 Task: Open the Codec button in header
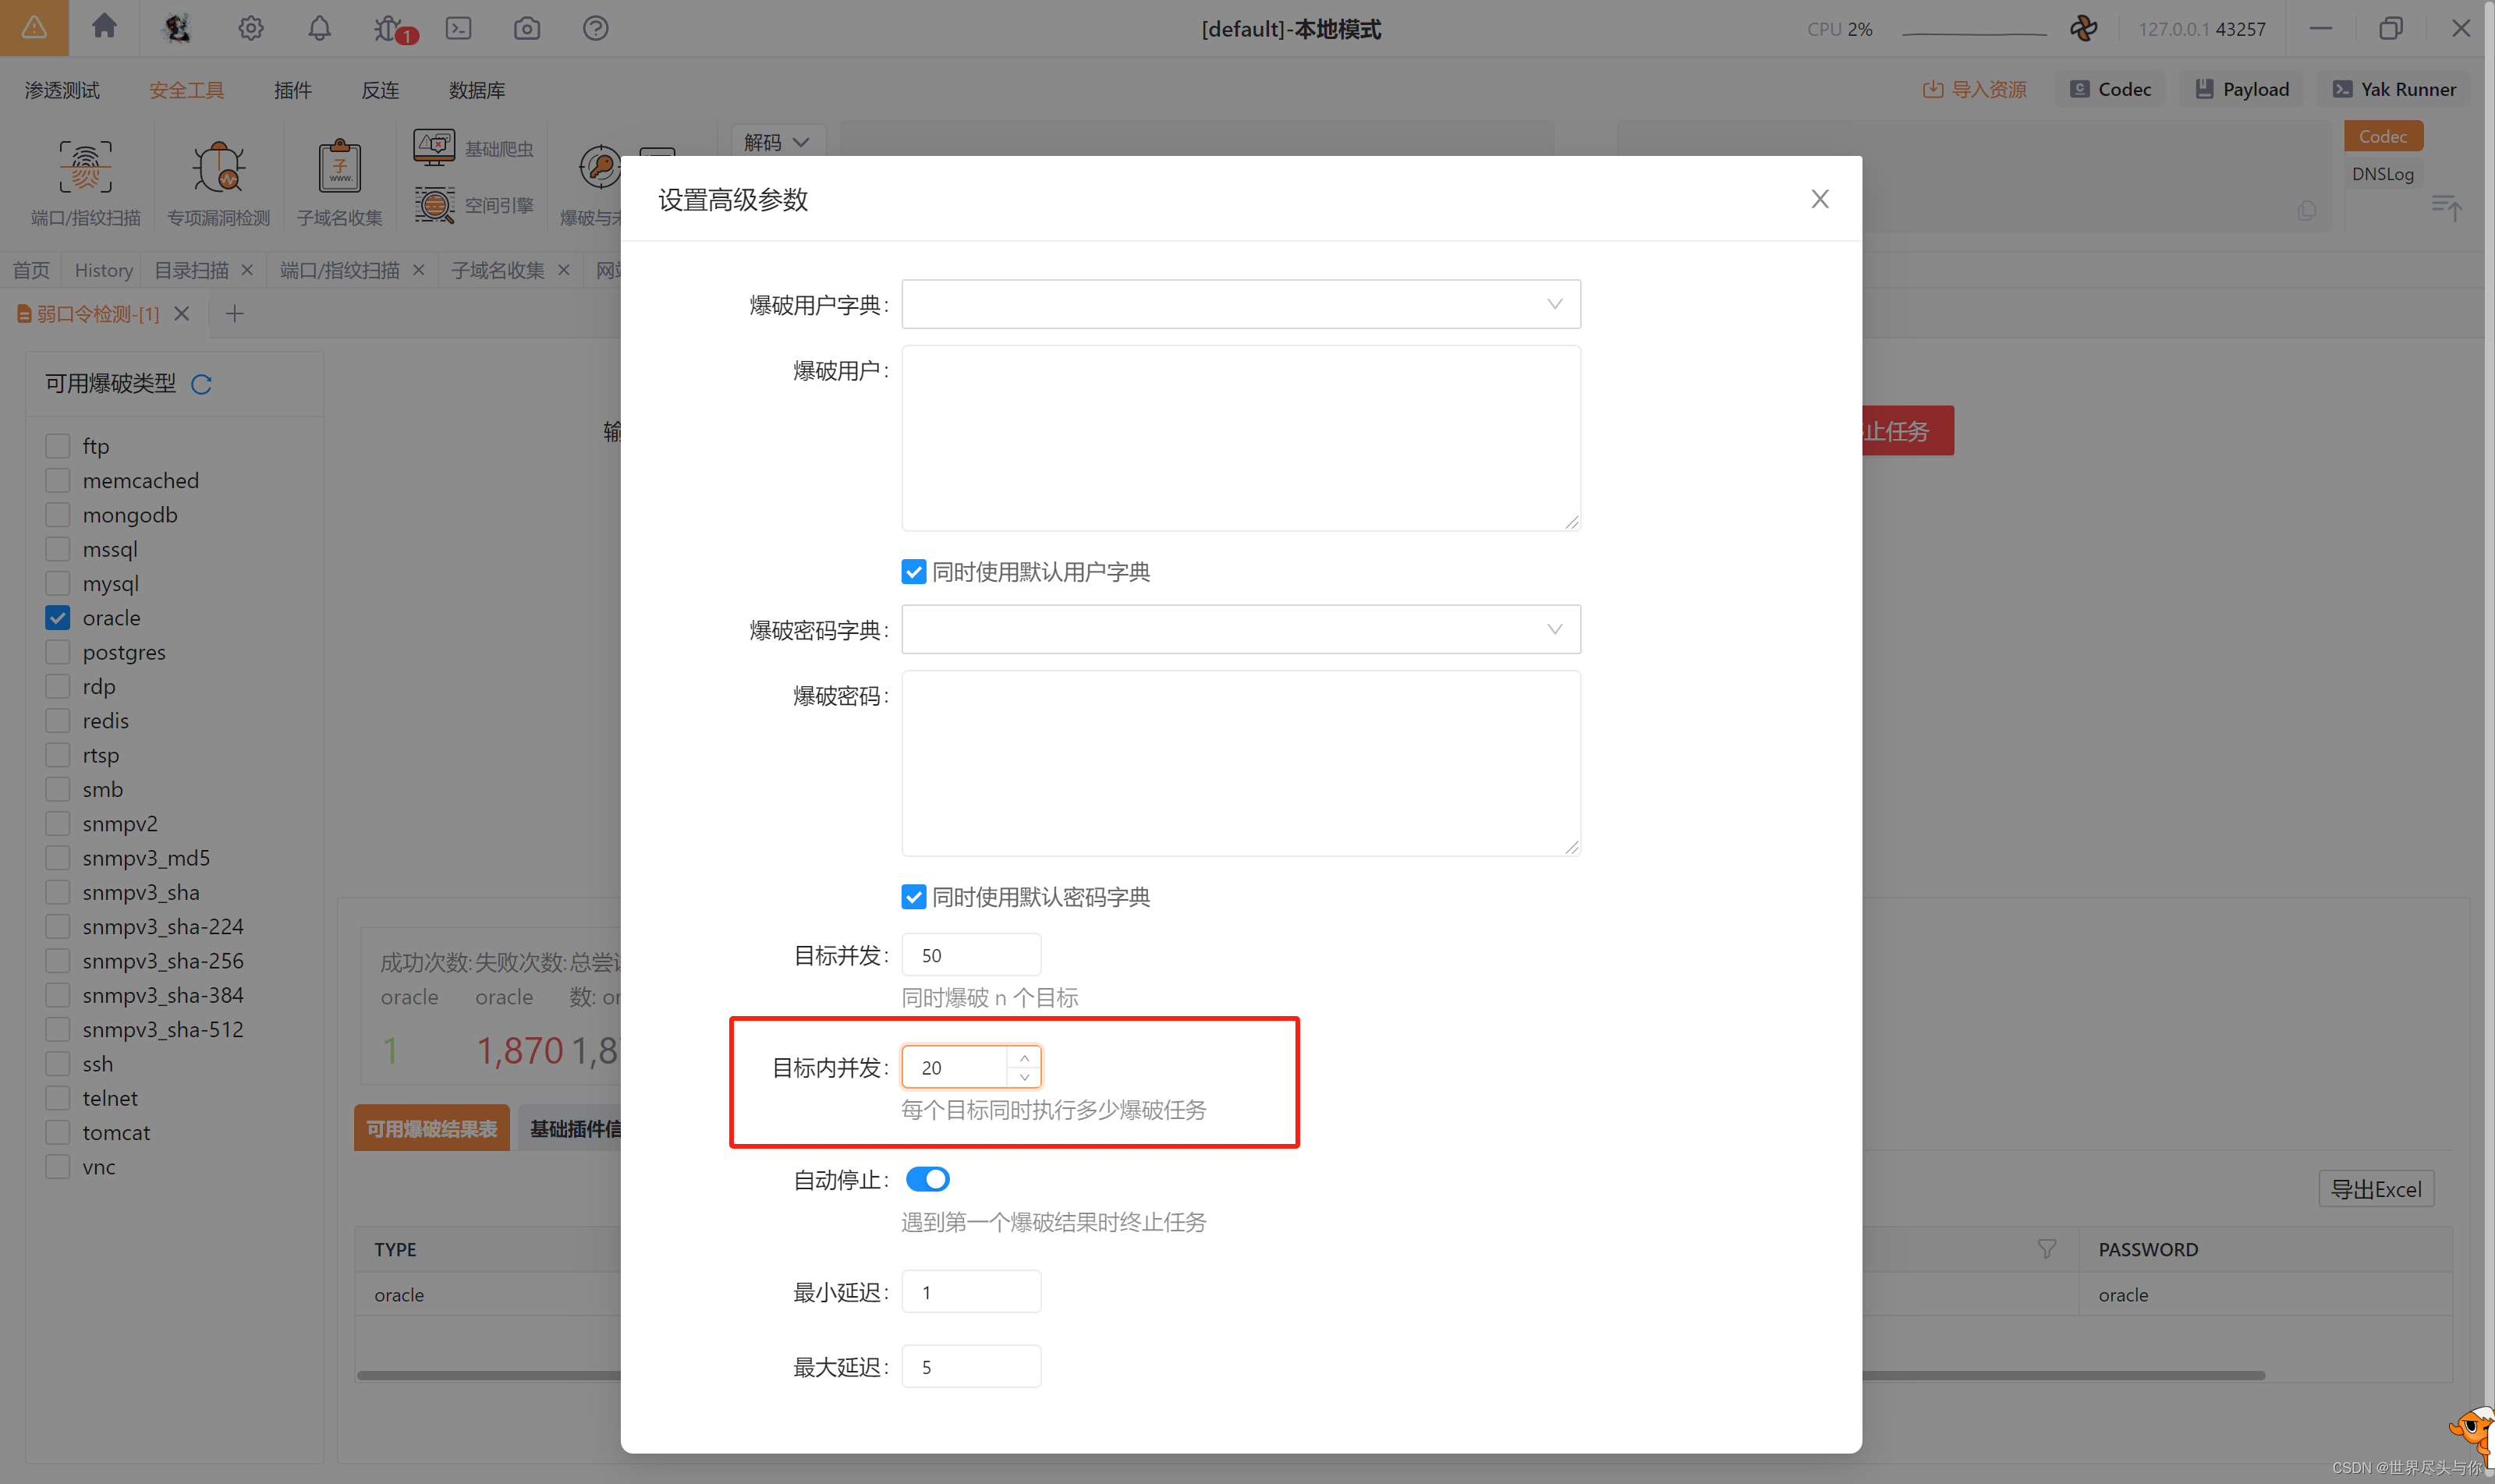tap(2110, 89)
